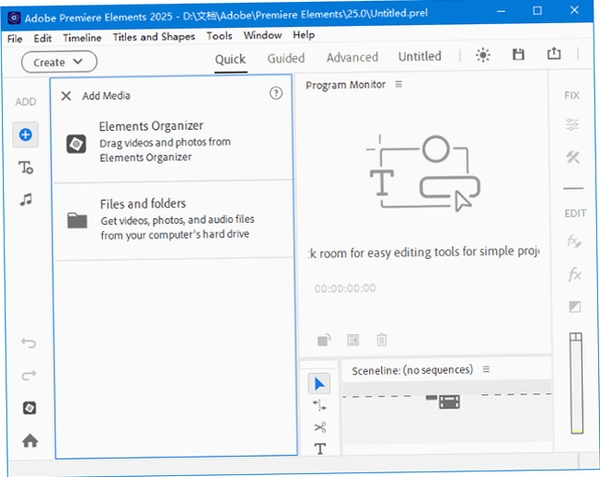
Task: Close the Add Media panel
Action: point(66,96)
